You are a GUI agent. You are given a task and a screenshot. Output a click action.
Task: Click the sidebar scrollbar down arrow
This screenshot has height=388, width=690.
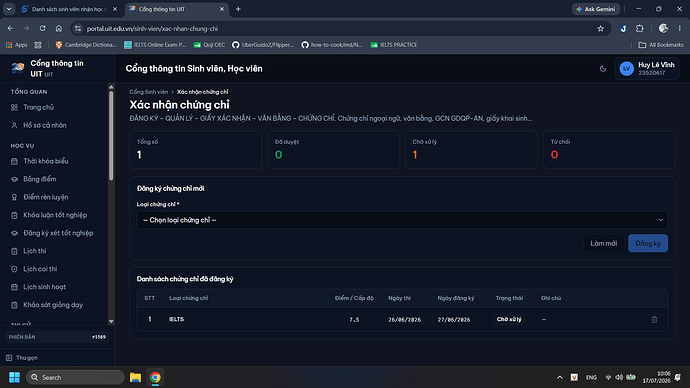111,322
